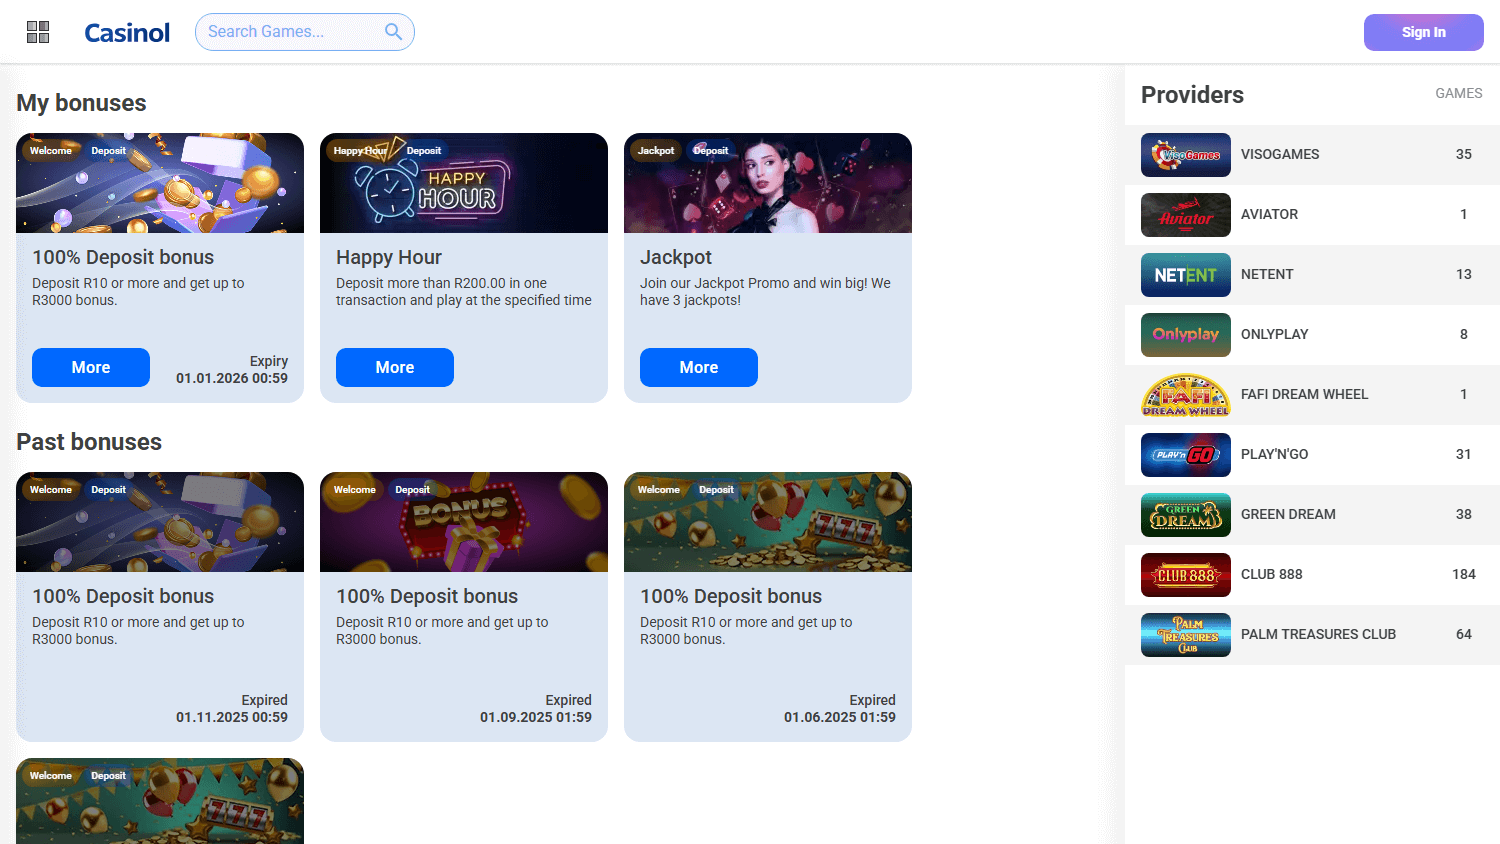Image resolution: width=1500 pixels, height=844 pixels.
Task: Click the PLAY'N GO provider logo
Action: click(1185, 454)
